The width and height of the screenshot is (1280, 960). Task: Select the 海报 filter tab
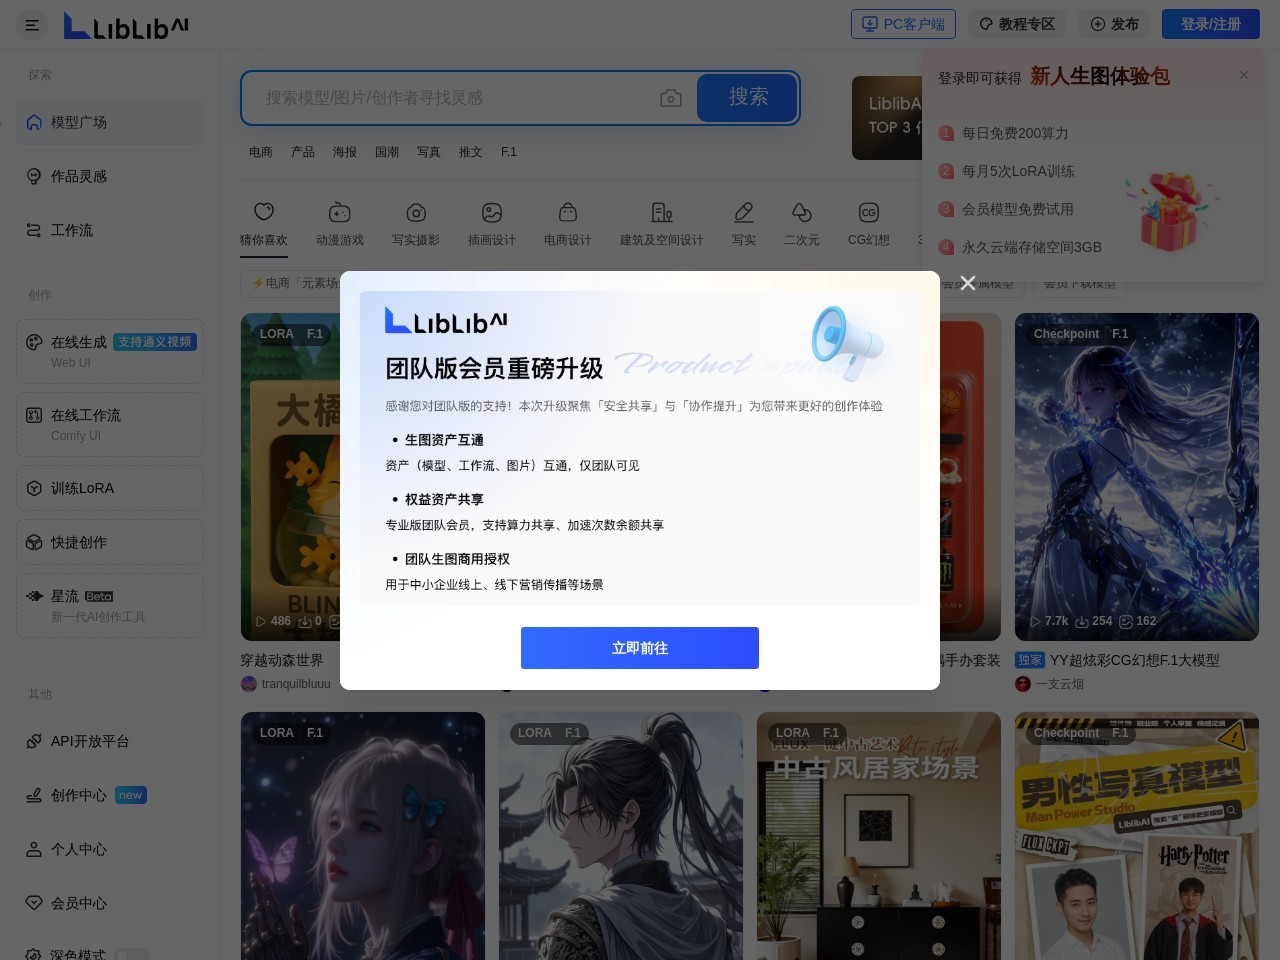click(x=344, y=152)
